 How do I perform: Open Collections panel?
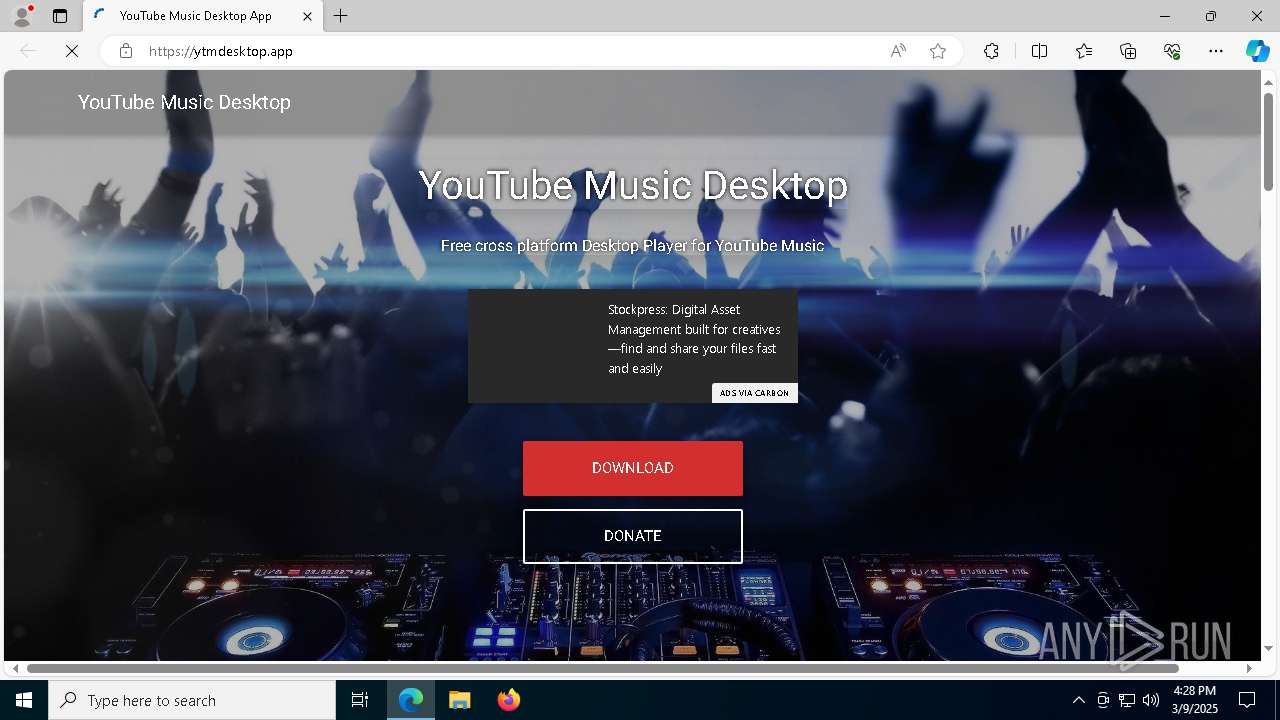point(1128,51)
